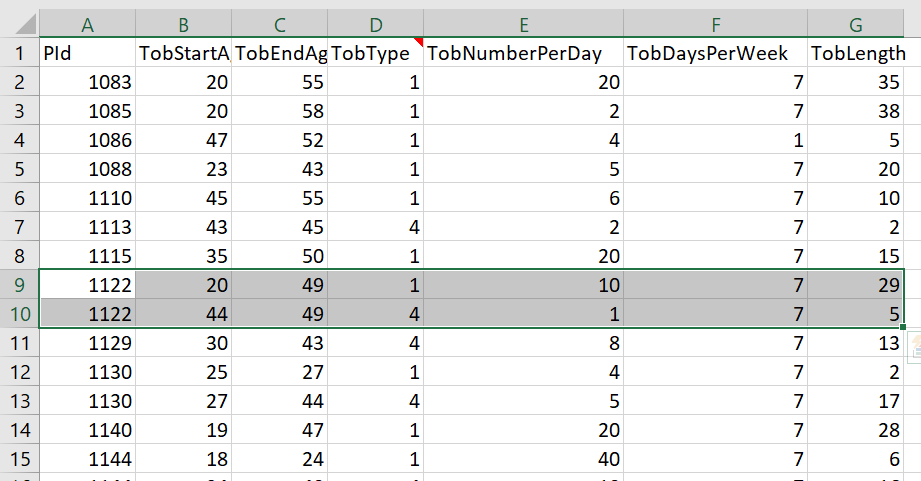Select column E header

[523, 23]
